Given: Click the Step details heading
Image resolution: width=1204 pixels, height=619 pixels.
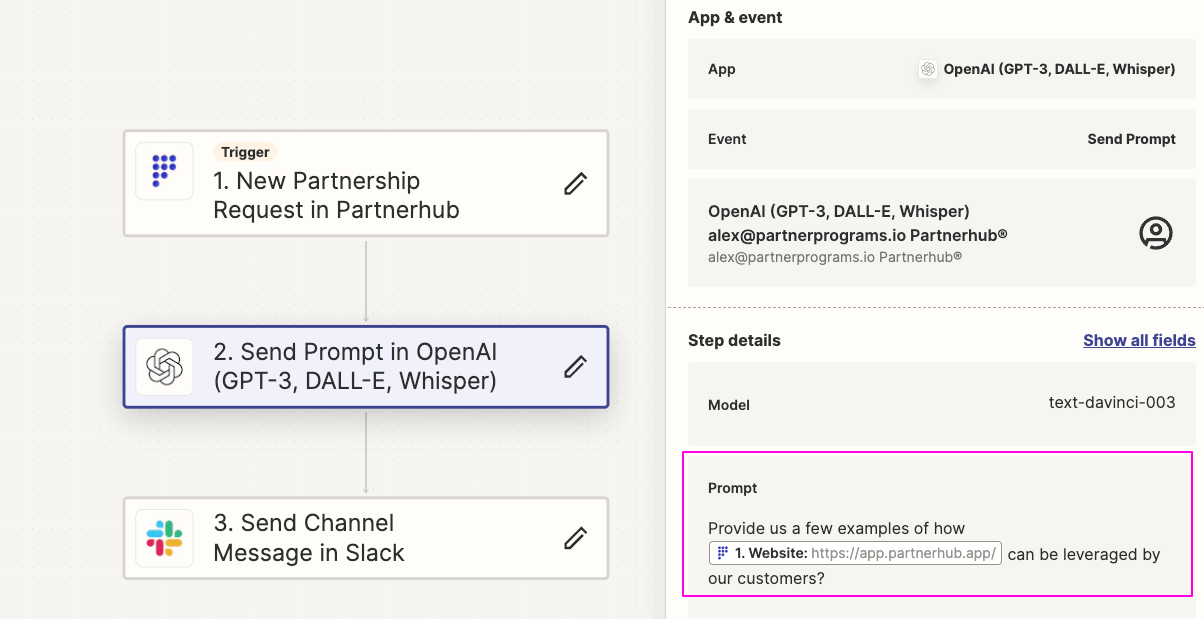Looking at the screenshot, I should tap(734, 340).
